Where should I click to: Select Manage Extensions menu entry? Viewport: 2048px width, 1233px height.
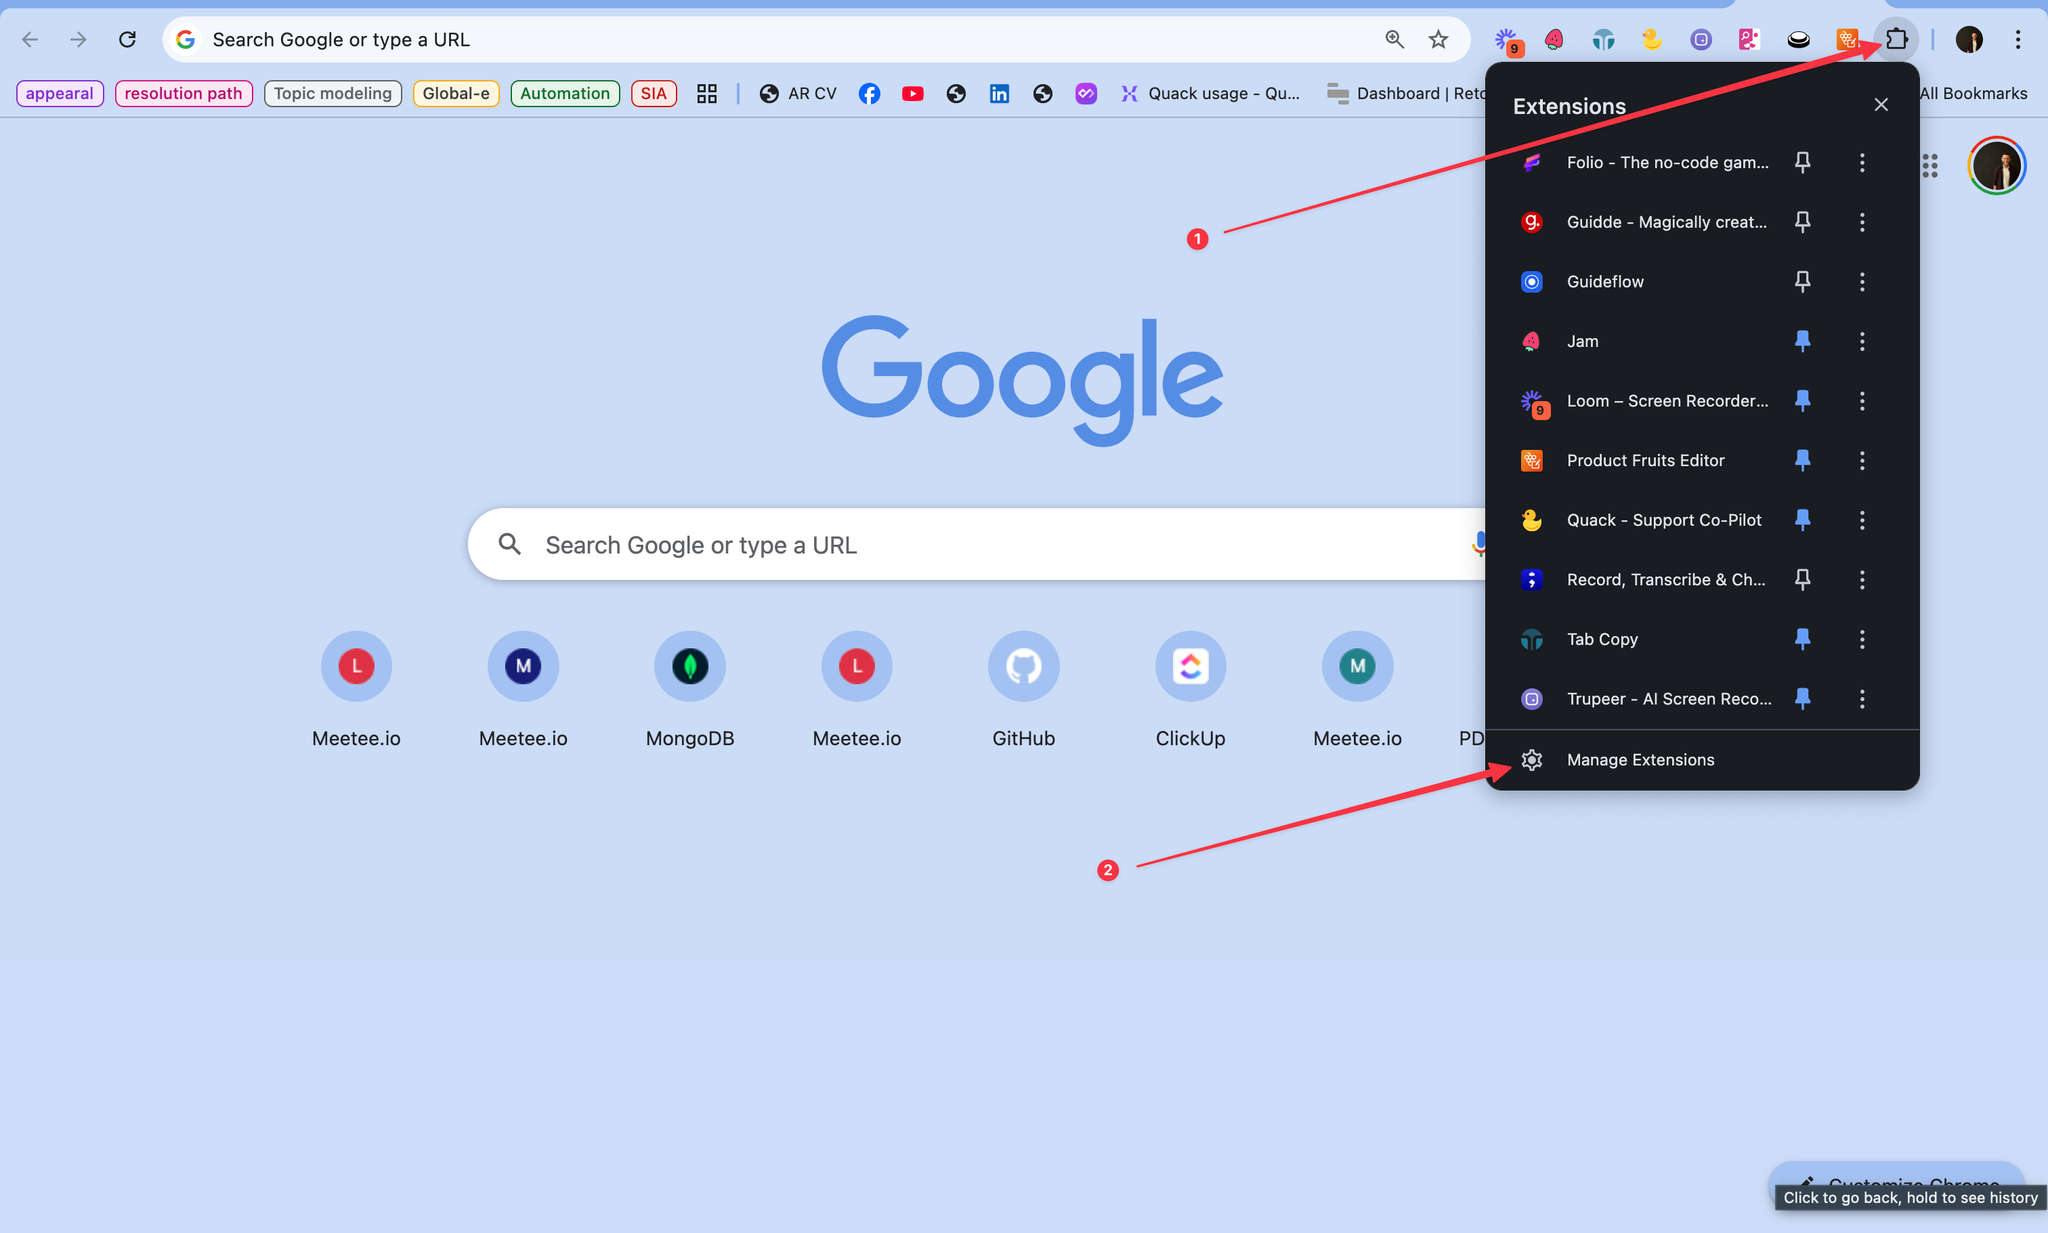click(1640, 760)
